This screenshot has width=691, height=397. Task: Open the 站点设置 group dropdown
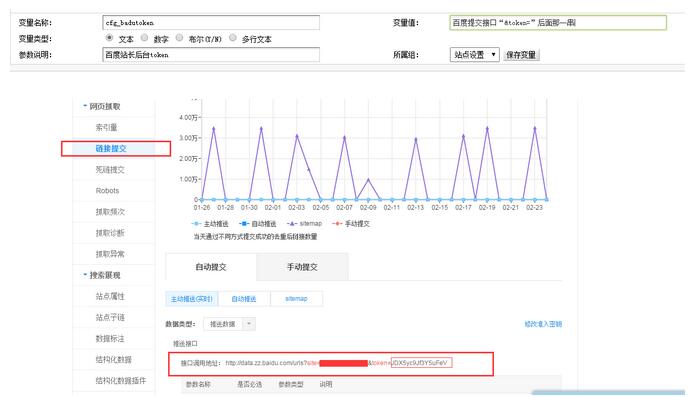(x=475, y=55)
